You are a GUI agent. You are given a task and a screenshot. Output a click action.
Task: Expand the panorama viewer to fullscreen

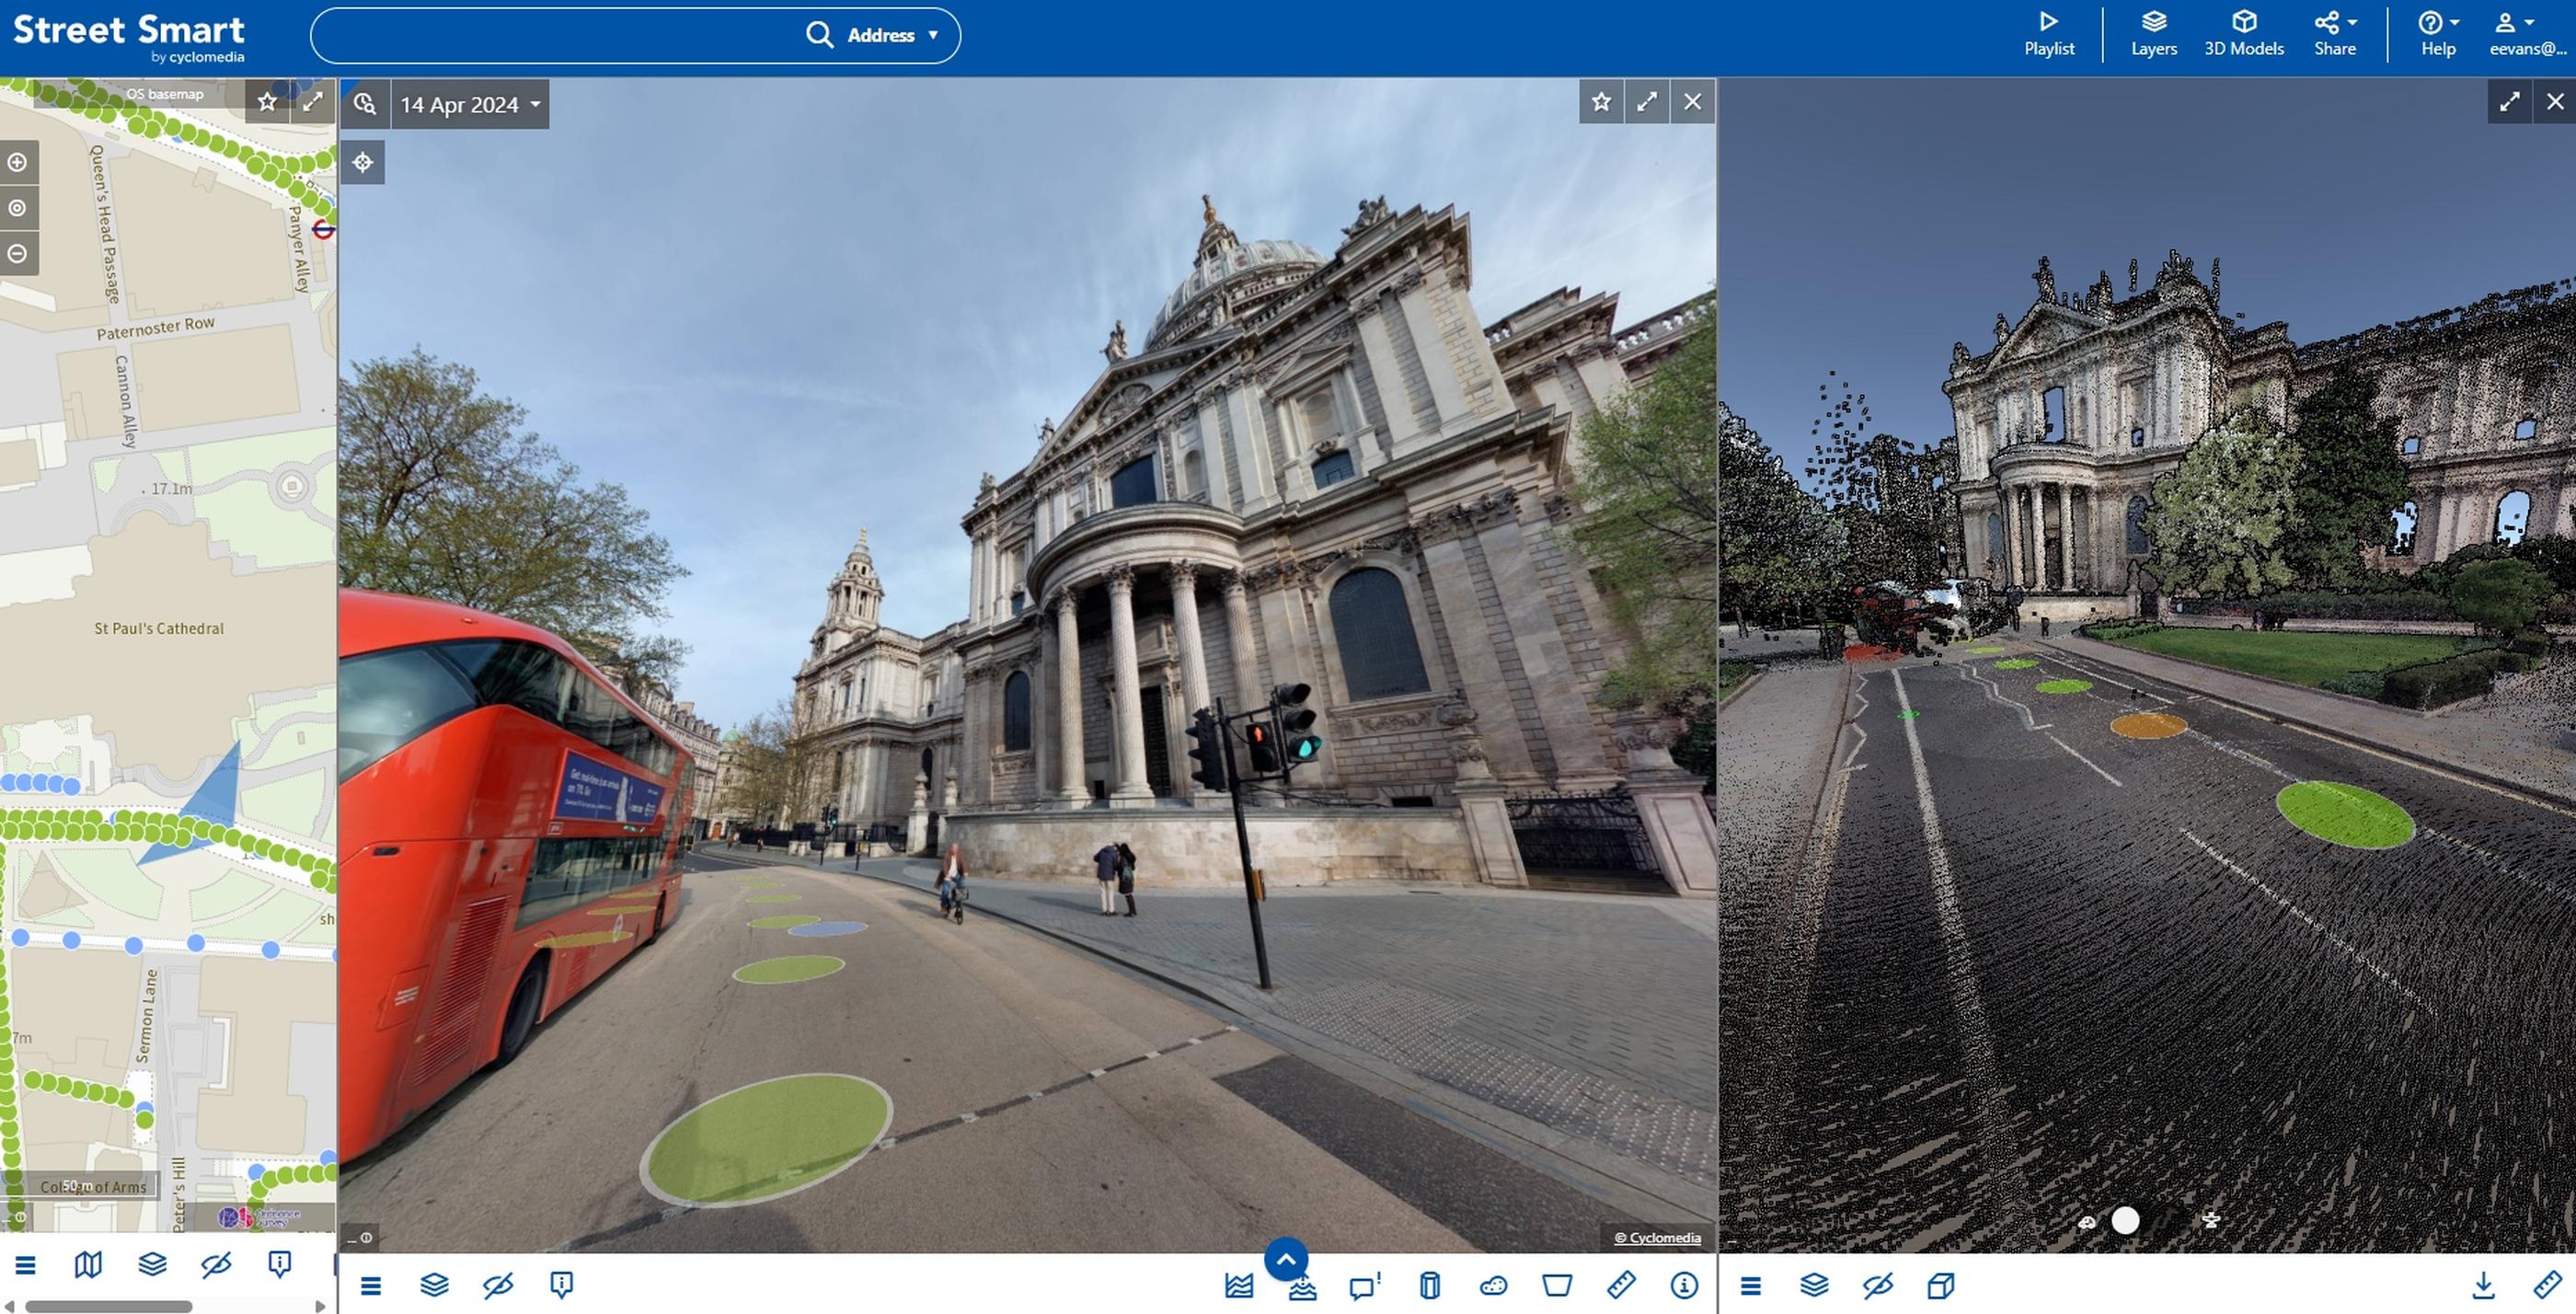pyautogui.click(x=1647, y=101)
